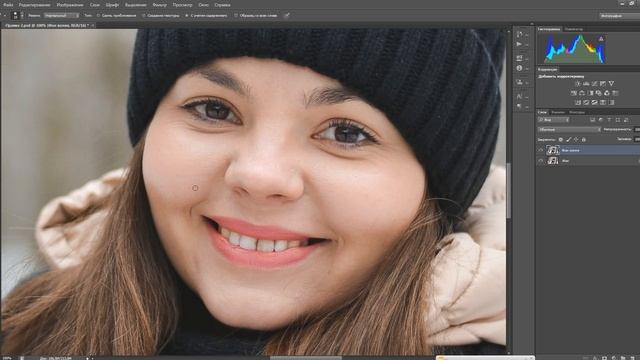Add an Exposure adjustment layer
The height and width of the screenshot is (360, 640).
pos(603,84)
